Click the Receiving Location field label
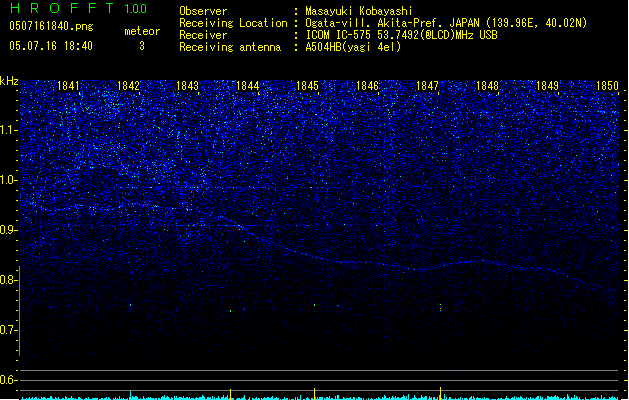 (233, 23)
